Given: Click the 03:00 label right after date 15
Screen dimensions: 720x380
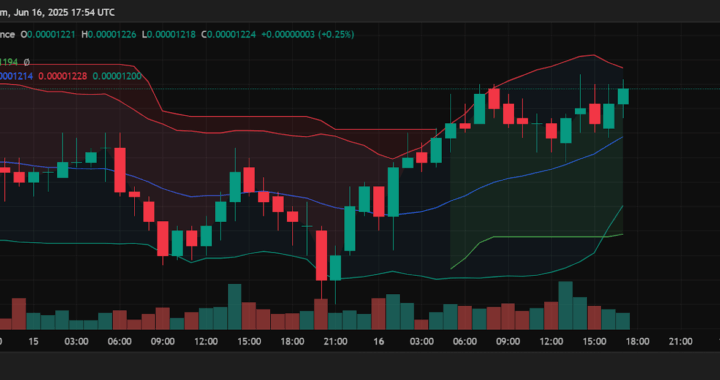Looking at the screenshot, I should tap(76, 342).
